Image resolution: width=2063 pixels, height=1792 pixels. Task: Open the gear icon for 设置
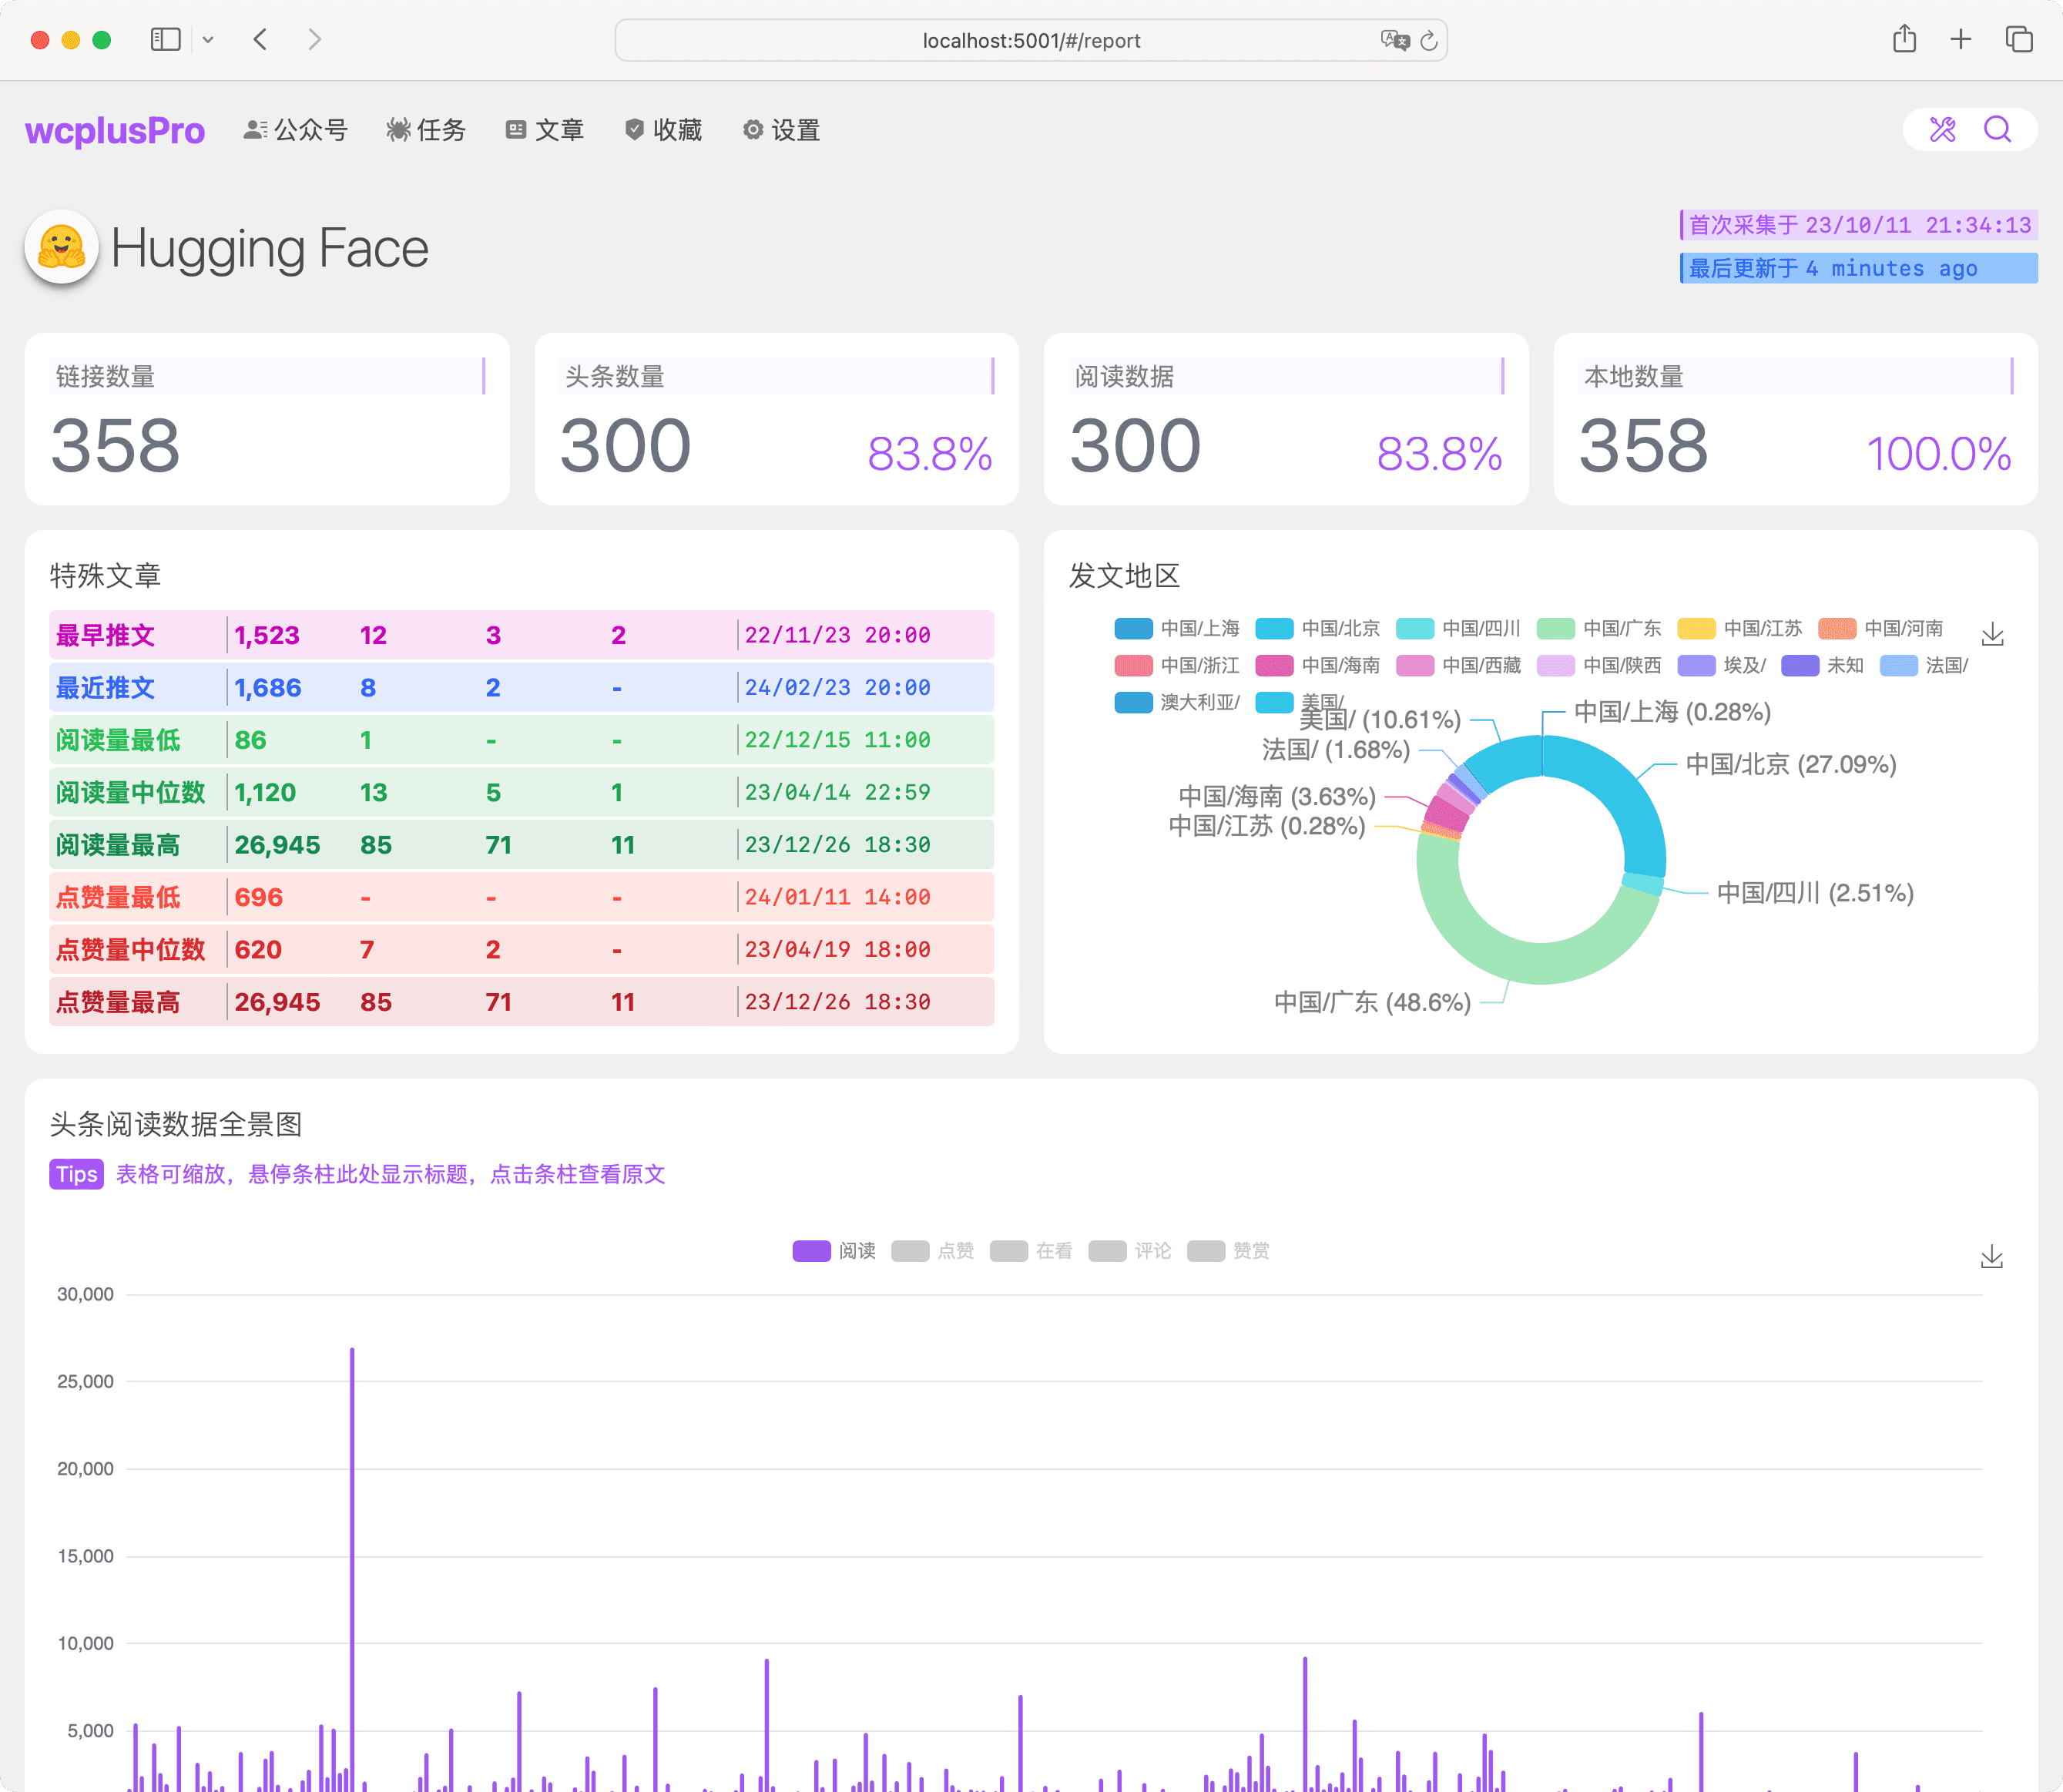pos(752,129)
